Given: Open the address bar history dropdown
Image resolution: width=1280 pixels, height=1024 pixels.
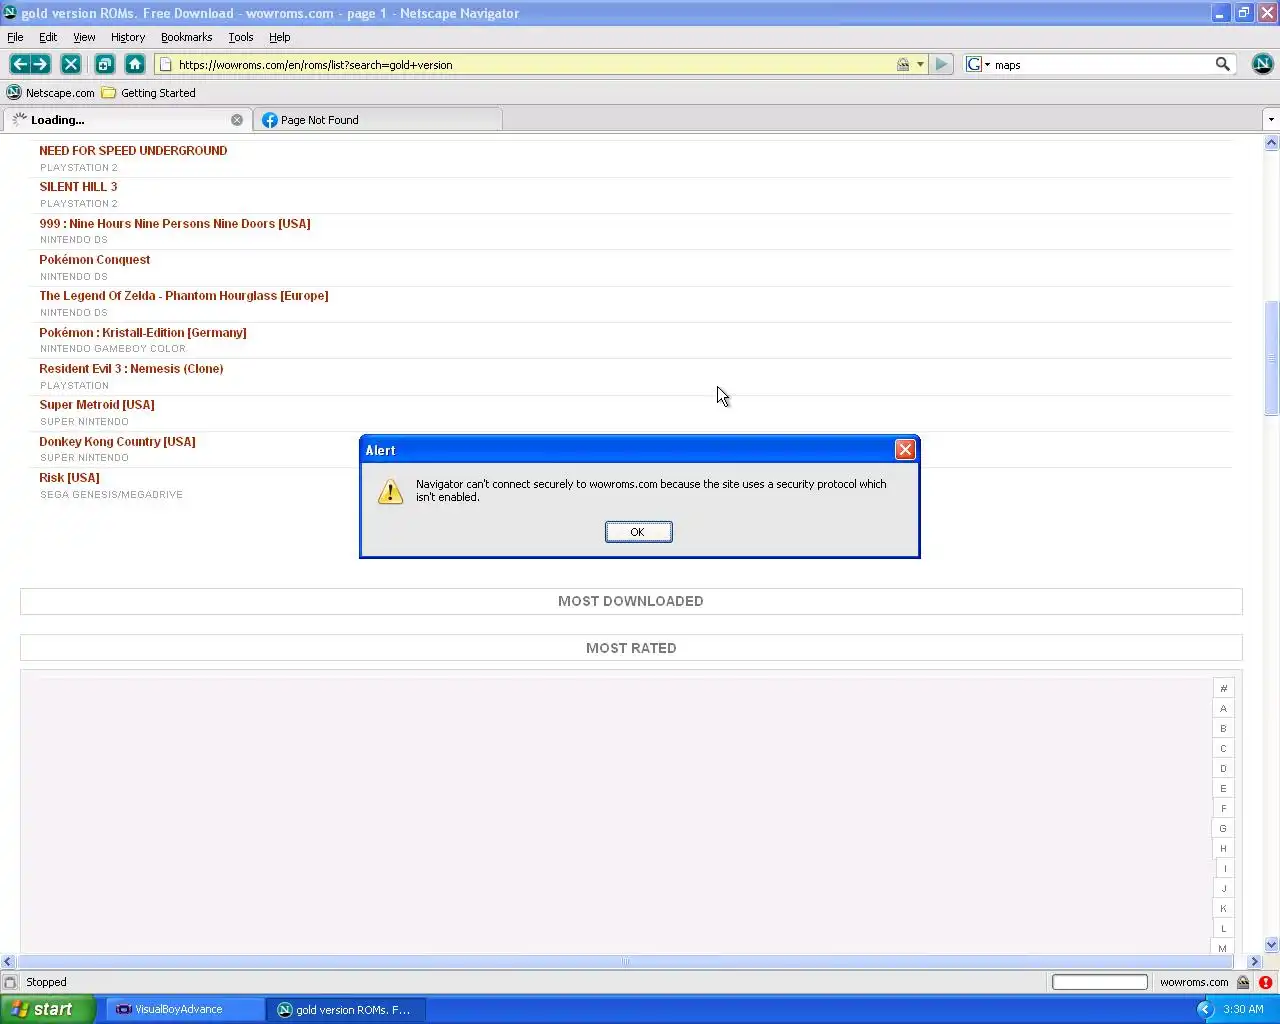Looking at the screenshot, I should coord(920,64).
